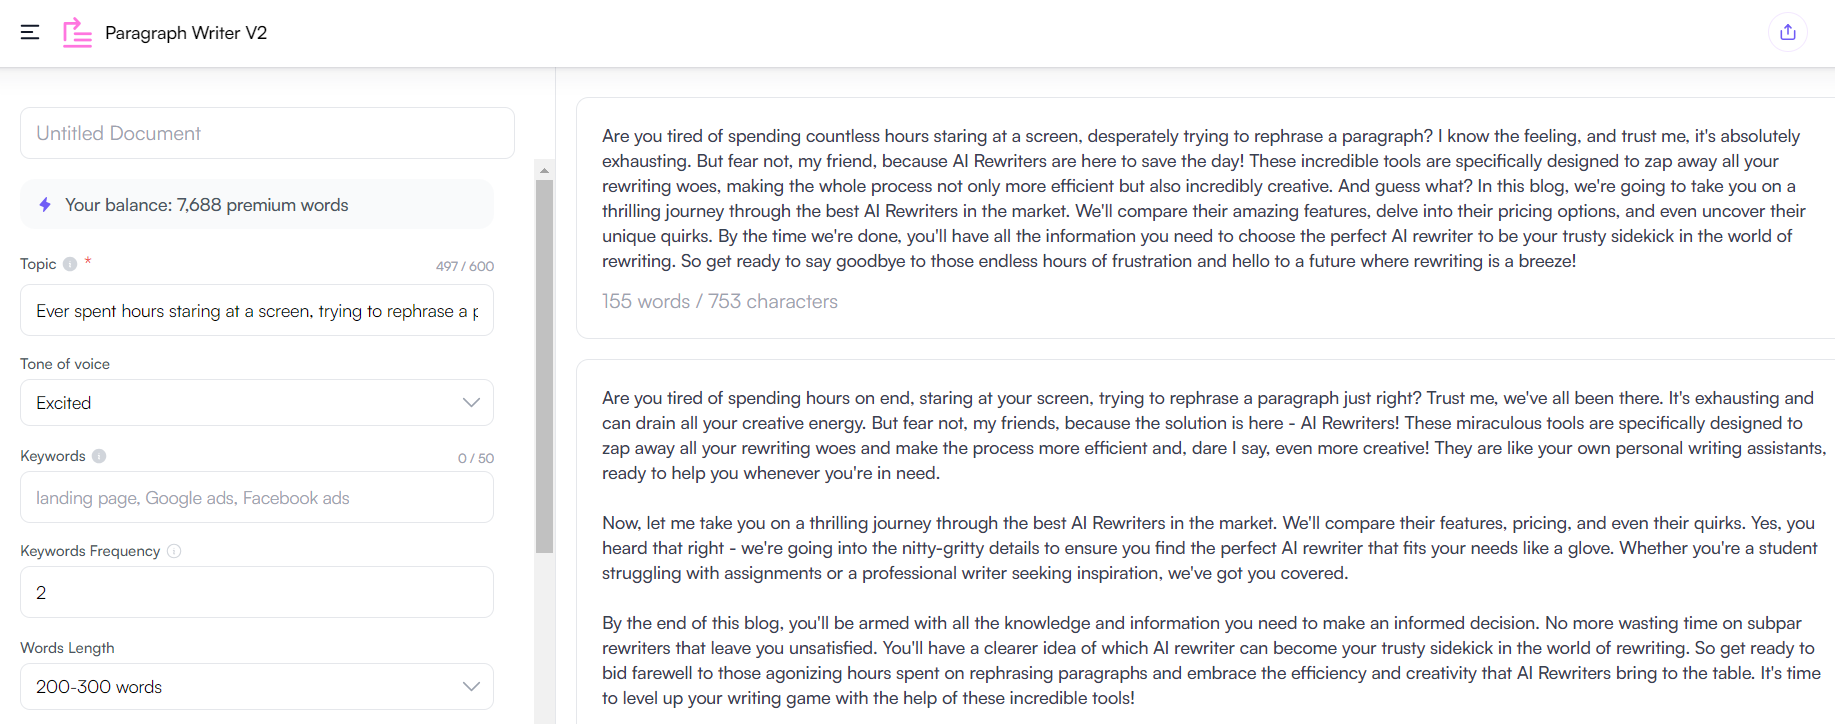Click the pink Paragraph Writer logo icon
This screenshot has height=724, width=1835.
click(x=77, y=32)
